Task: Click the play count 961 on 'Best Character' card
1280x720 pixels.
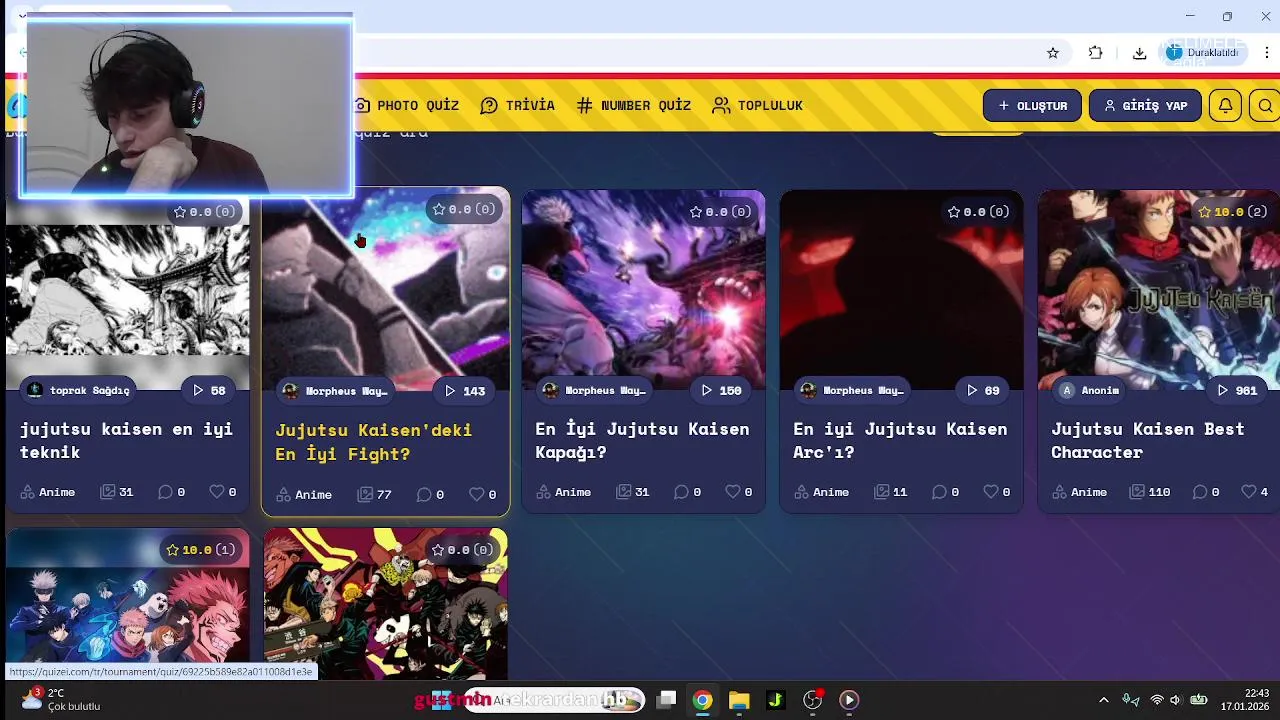Action: pyautogui.click(x=1237, y=390)
